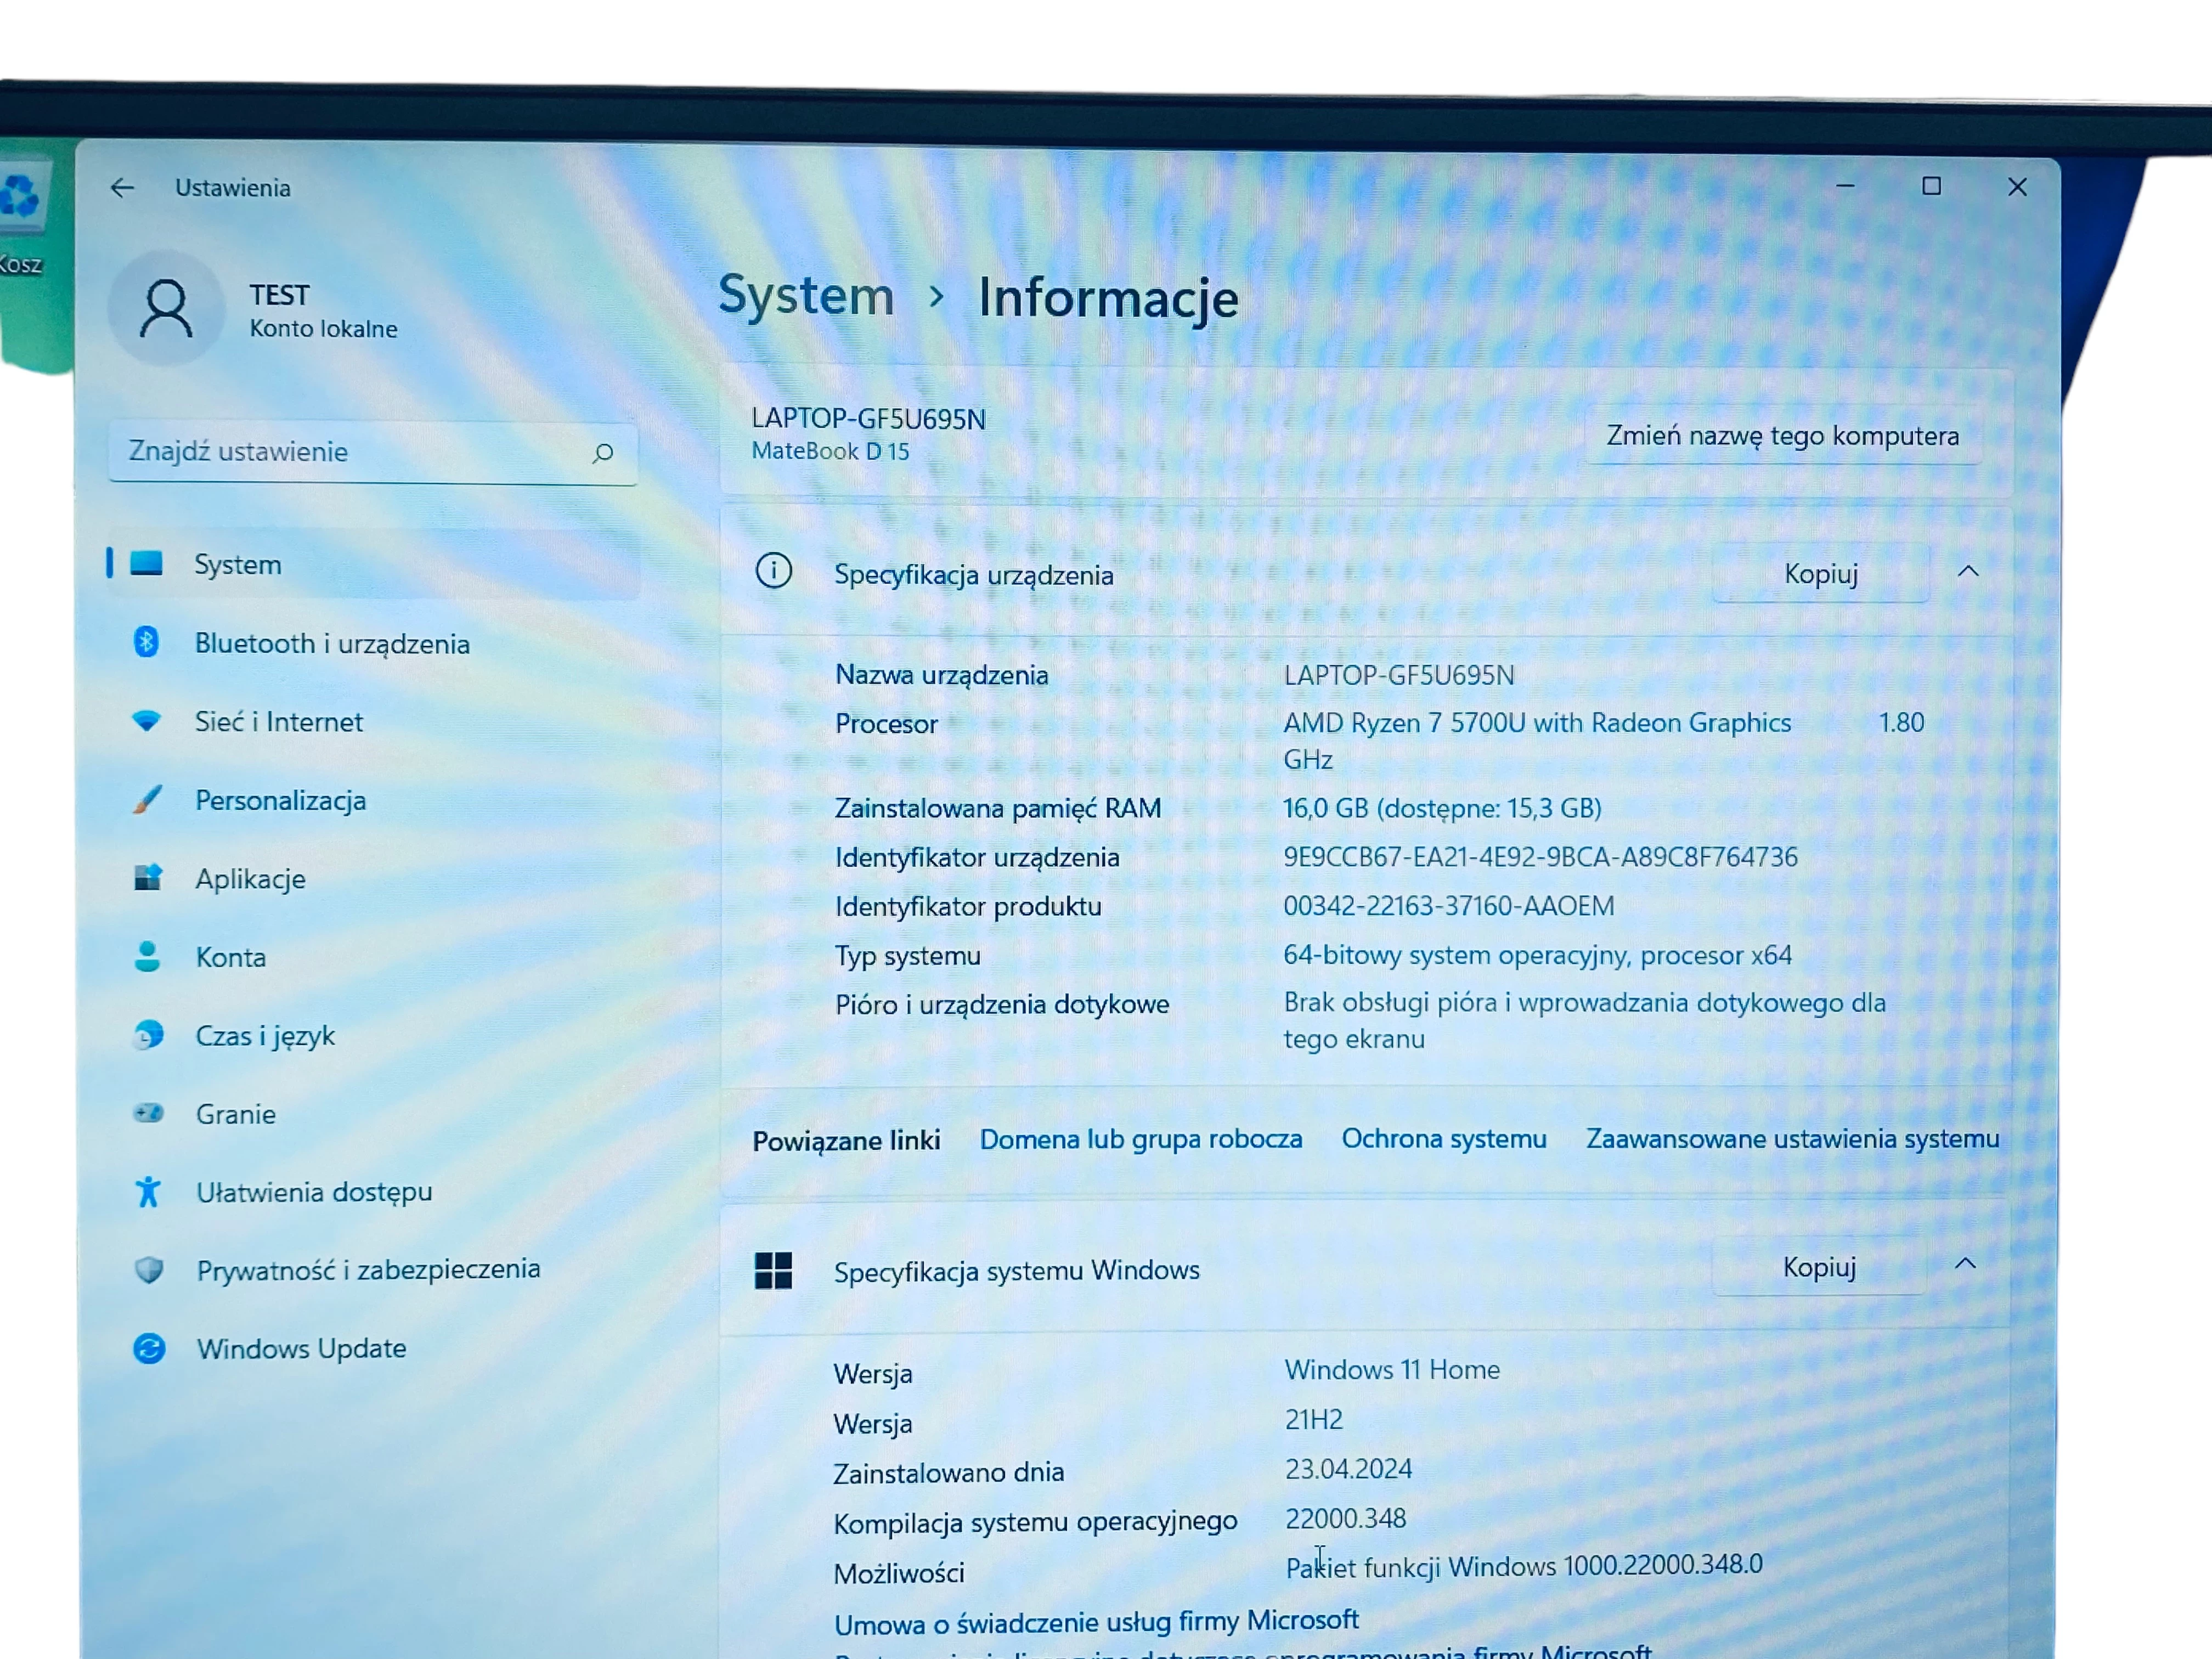Screen dimensions: 2212x1659
Task: Open the System category
Action: tap(374, 564)
